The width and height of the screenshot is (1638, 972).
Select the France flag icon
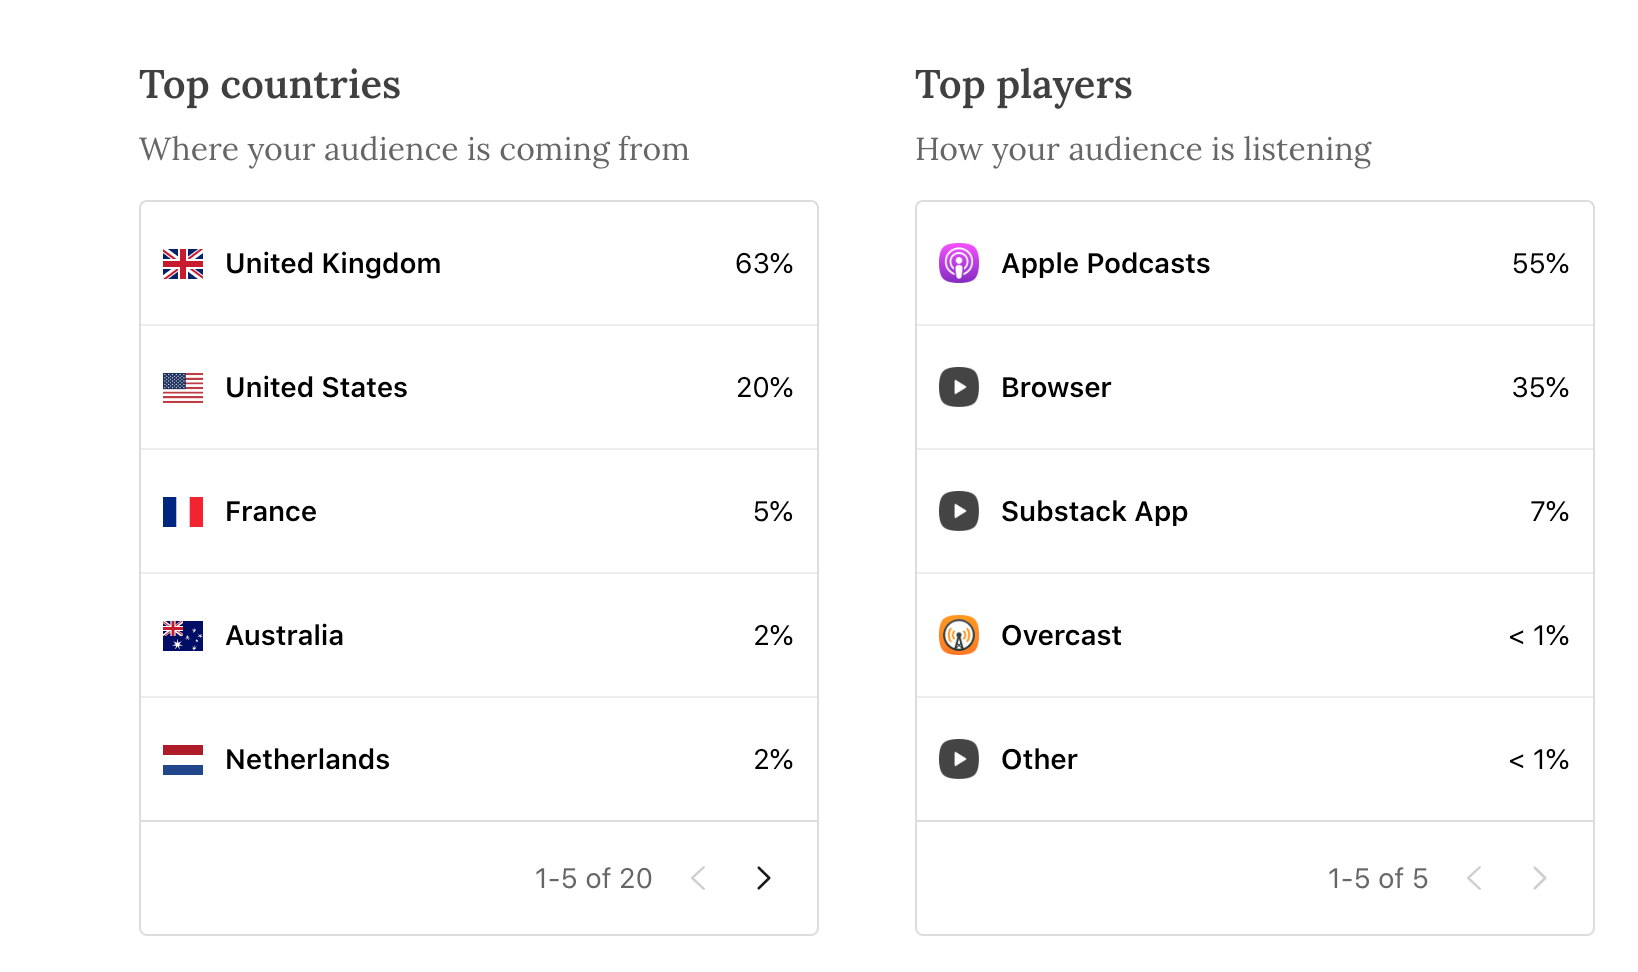[x=182, y=511]
